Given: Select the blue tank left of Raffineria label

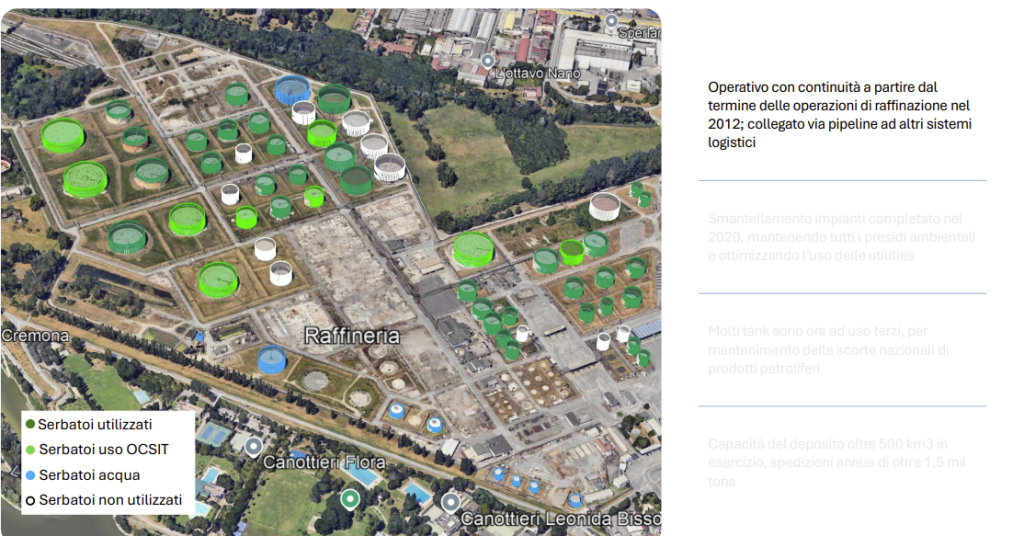Looking at the screenshot, I should [272, 359].
